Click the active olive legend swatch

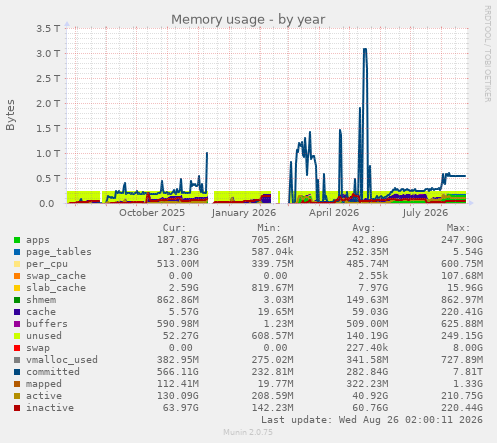click(x=17, y=396)
